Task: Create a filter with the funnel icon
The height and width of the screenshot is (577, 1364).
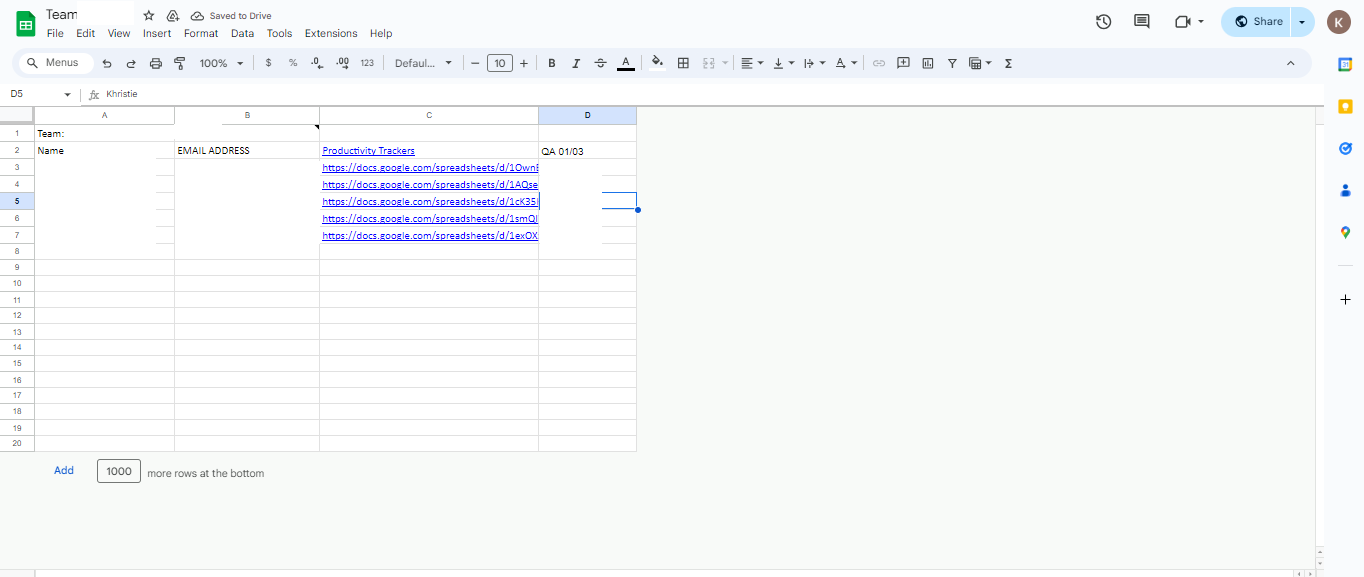Action: click(952, 63)
